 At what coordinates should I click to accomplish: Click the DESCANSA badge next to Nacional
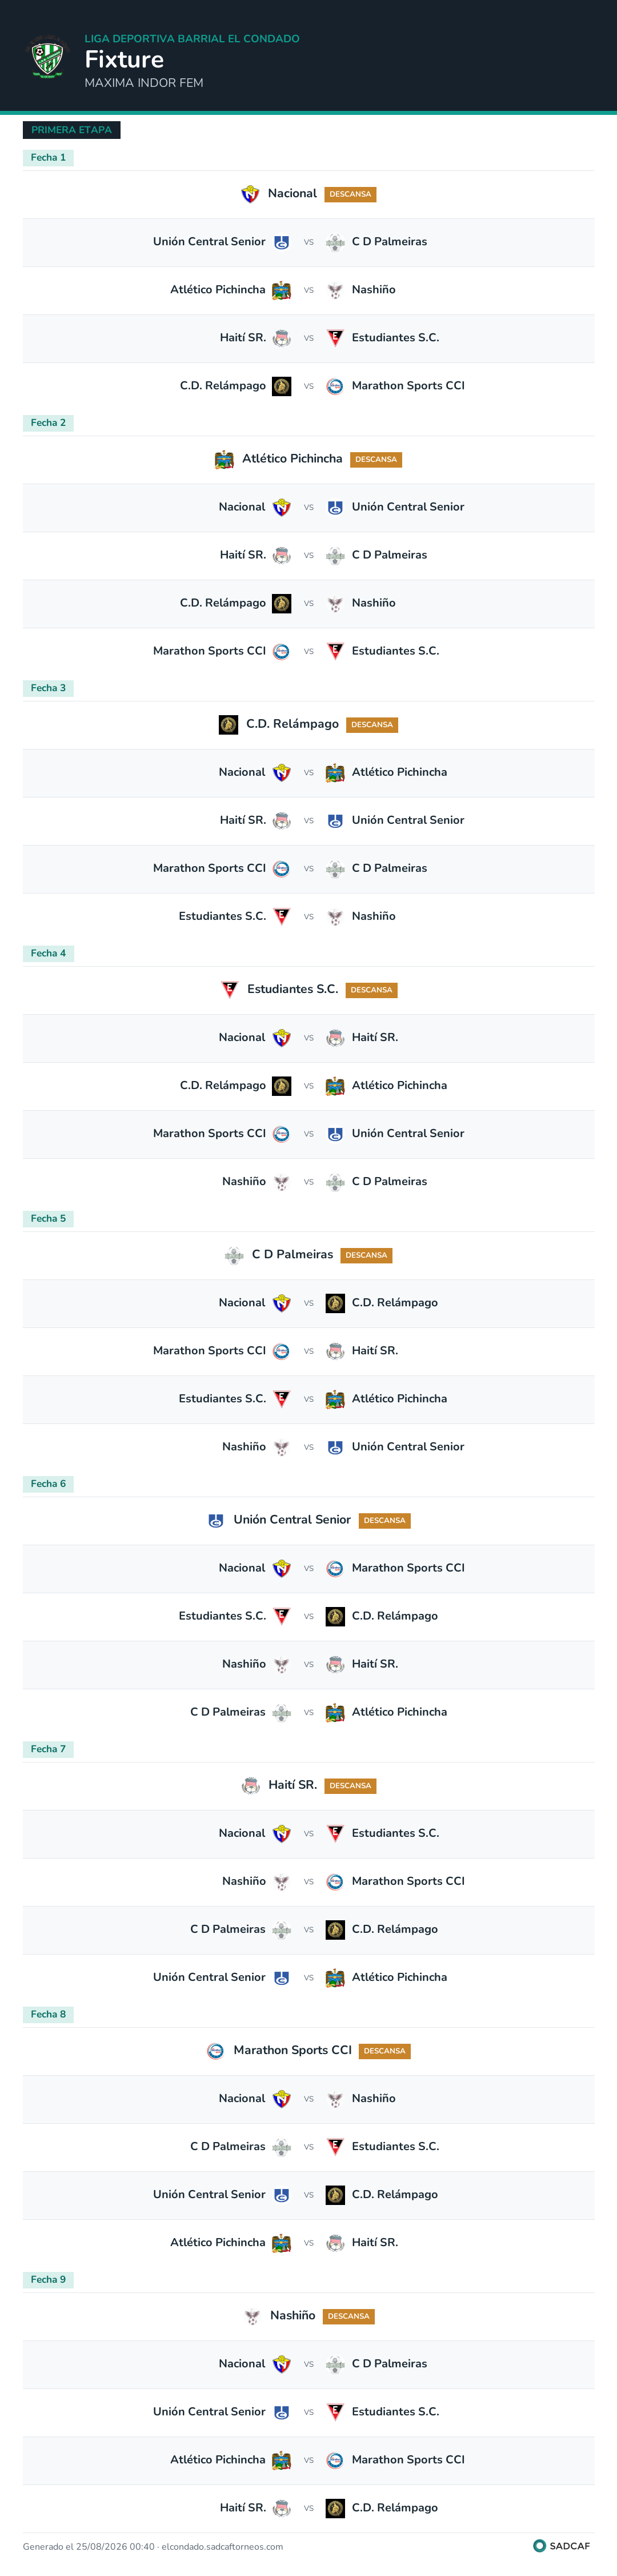tap(350, 195)
